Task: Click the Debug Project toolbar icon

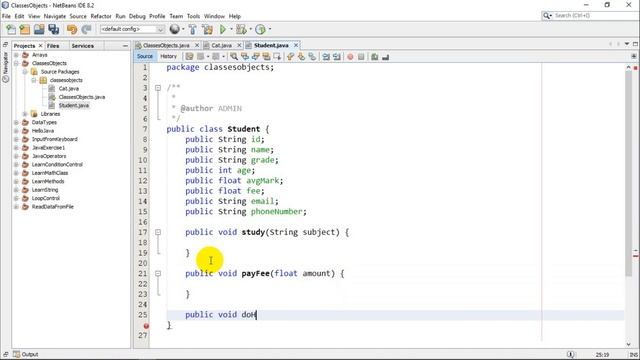Action: (241, 29)
